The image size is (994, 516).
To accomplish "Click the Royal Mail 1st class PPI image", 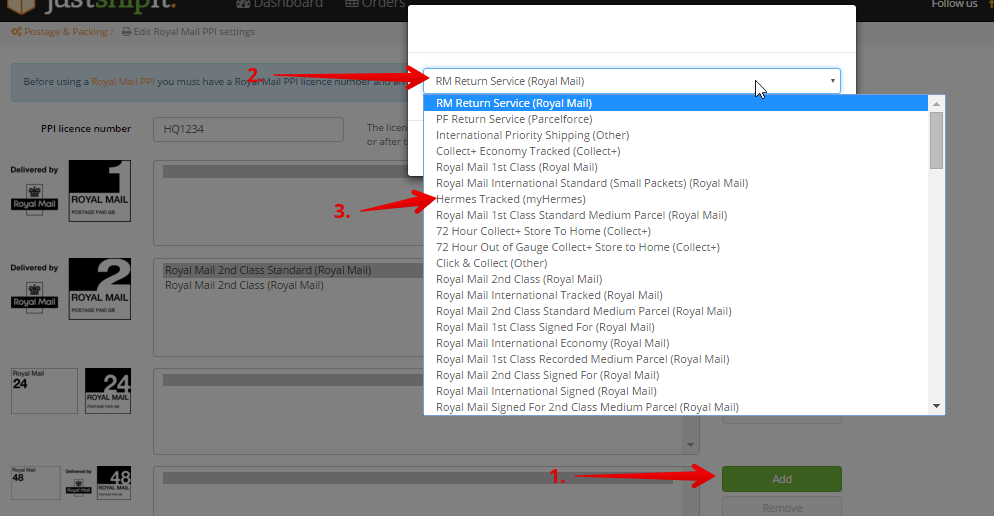I will [100, 191].
